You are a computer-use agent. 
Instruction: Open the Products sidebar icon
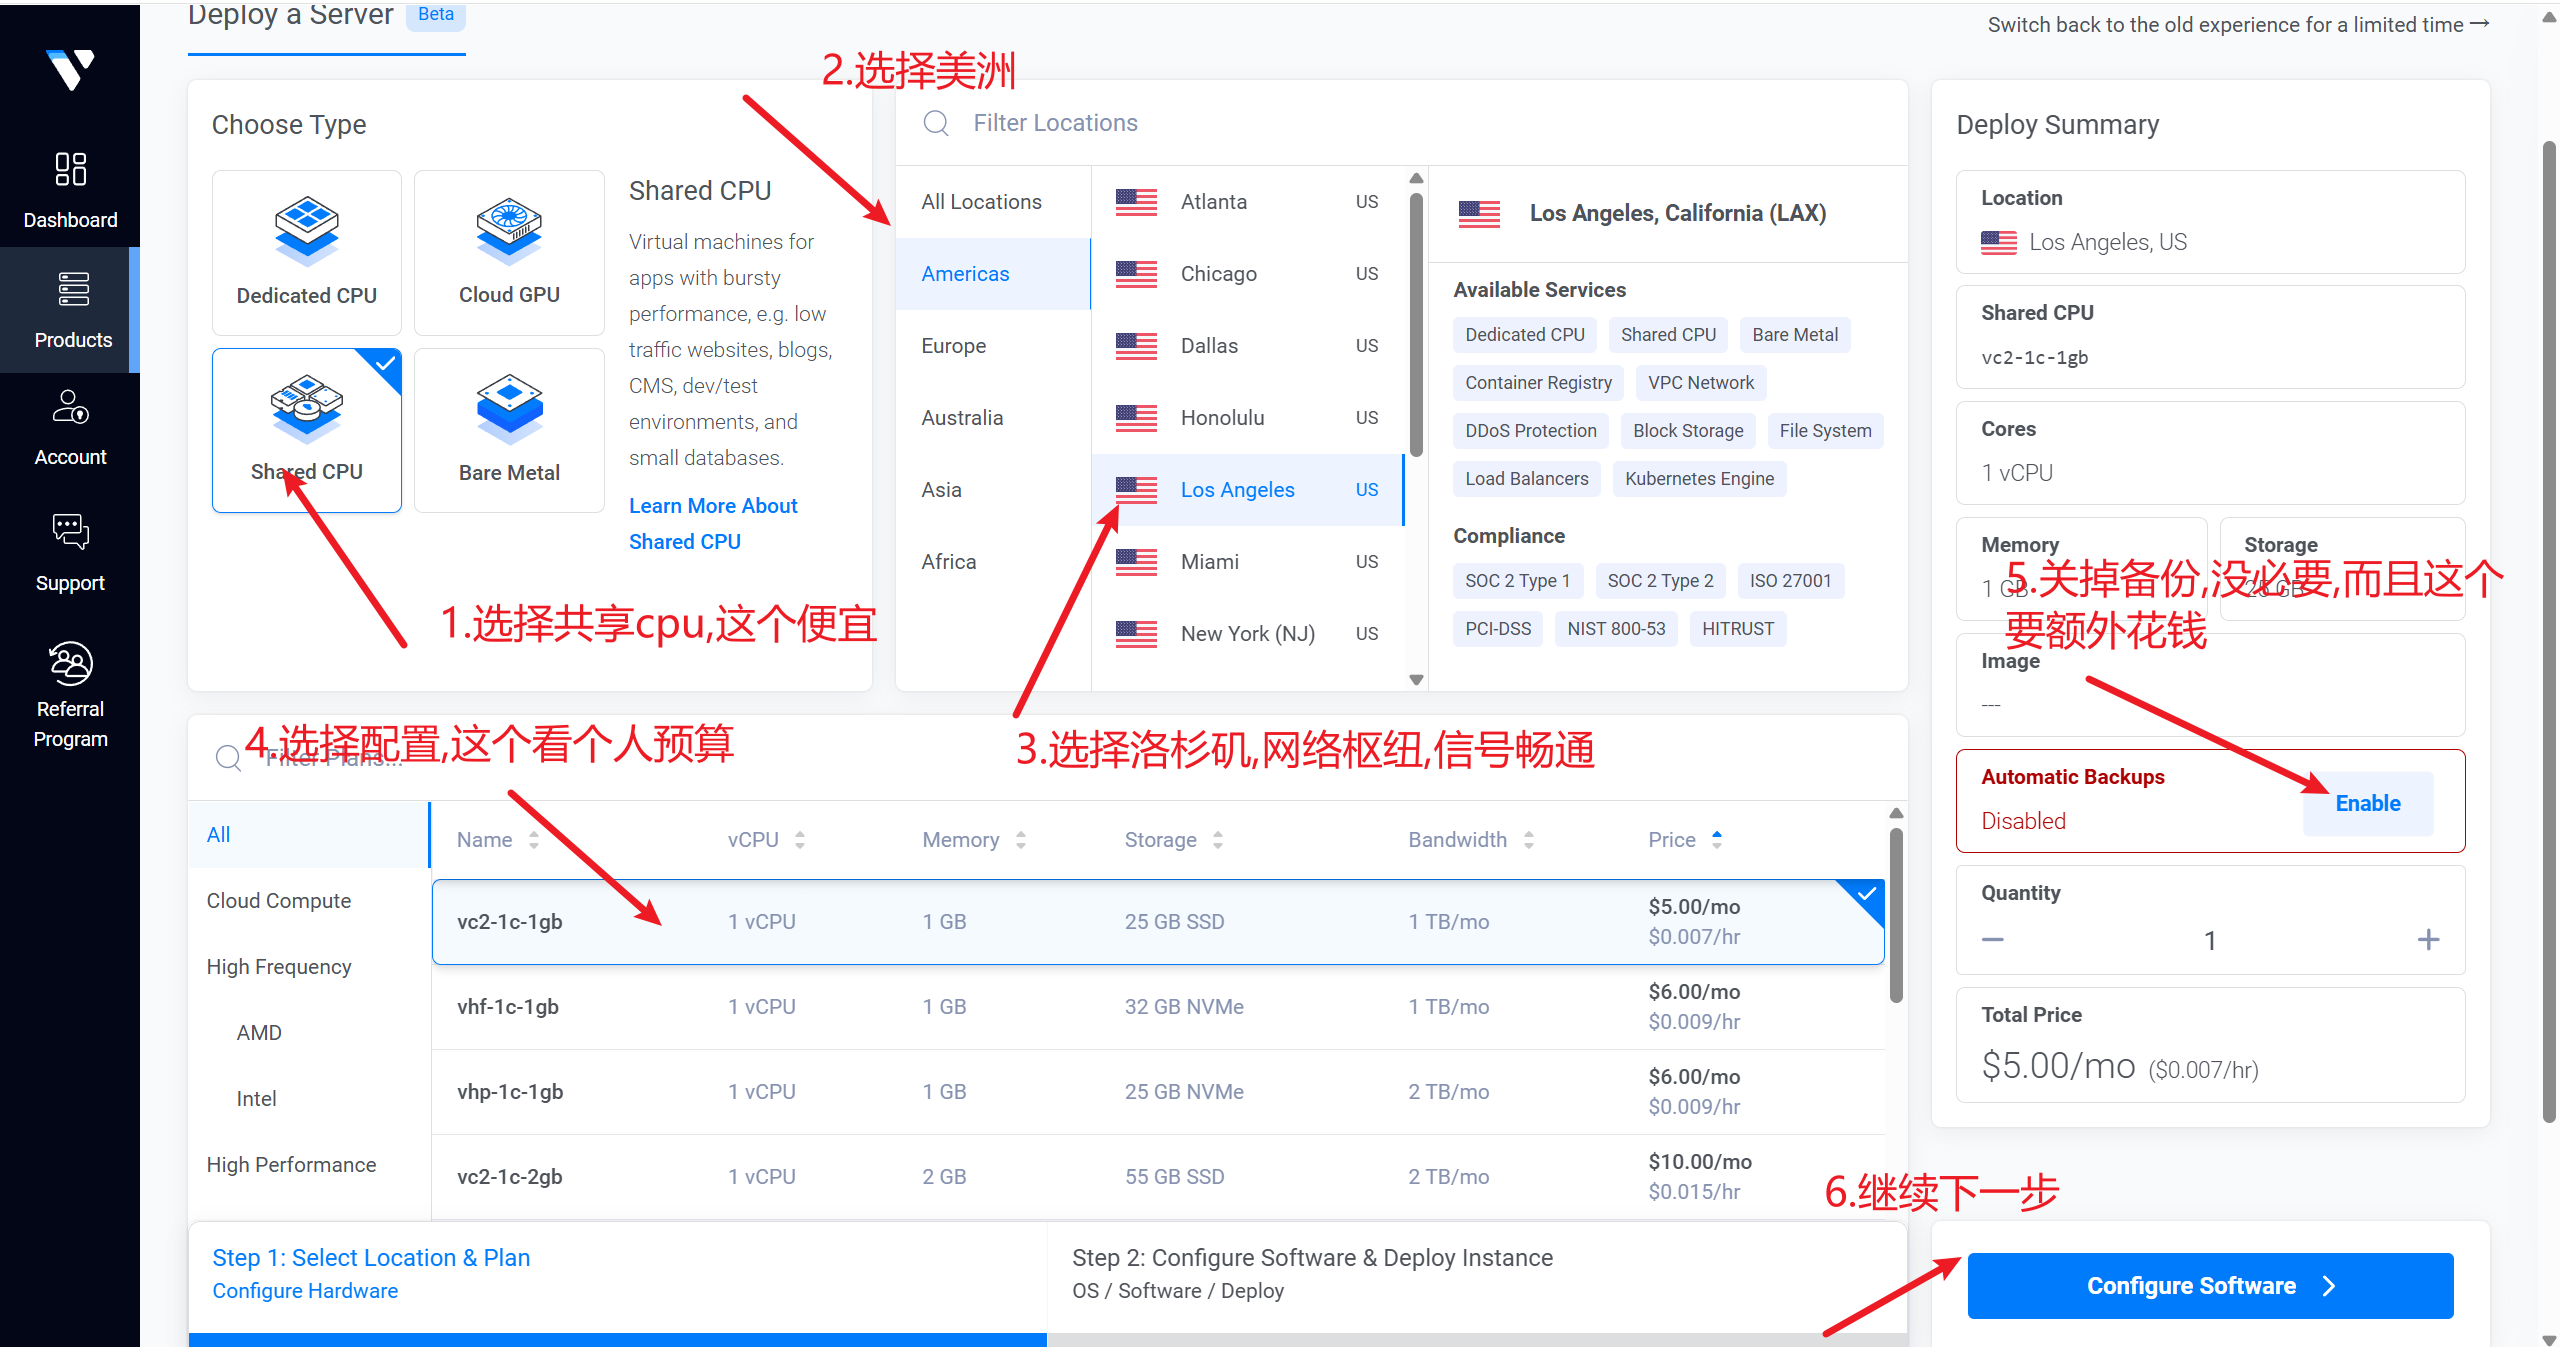click(x=73, y=289)
